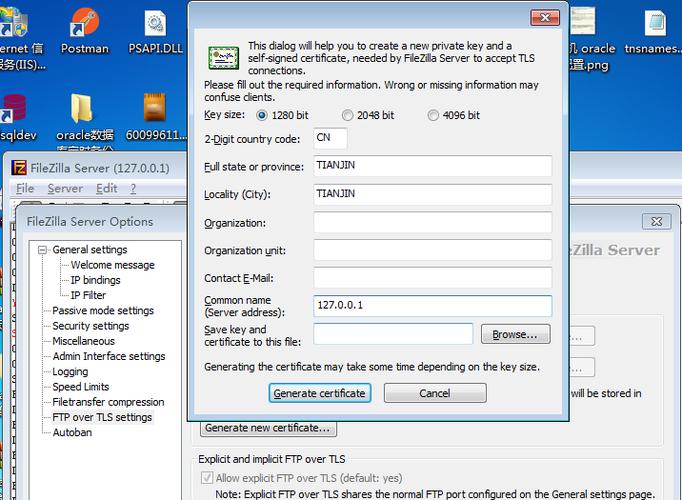The height and width of the screenshot is (500, 682).
Task: Select Passive mode settings tree item
Action: coord(103,311)
